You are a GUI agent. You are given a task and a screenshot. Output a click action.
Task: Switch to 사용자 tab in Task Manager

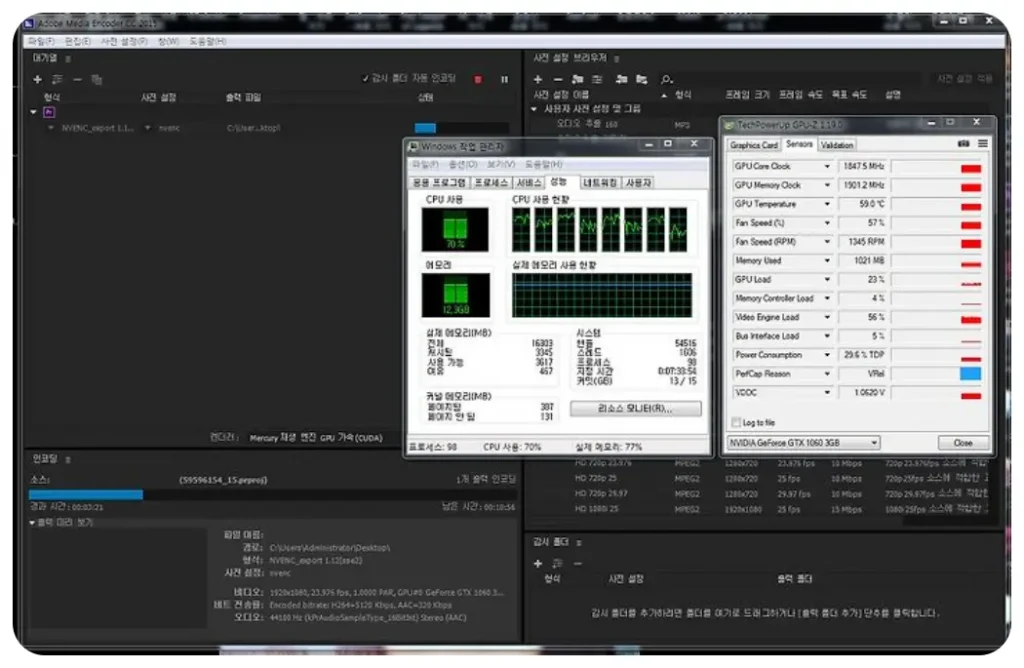tap(638, 183)
